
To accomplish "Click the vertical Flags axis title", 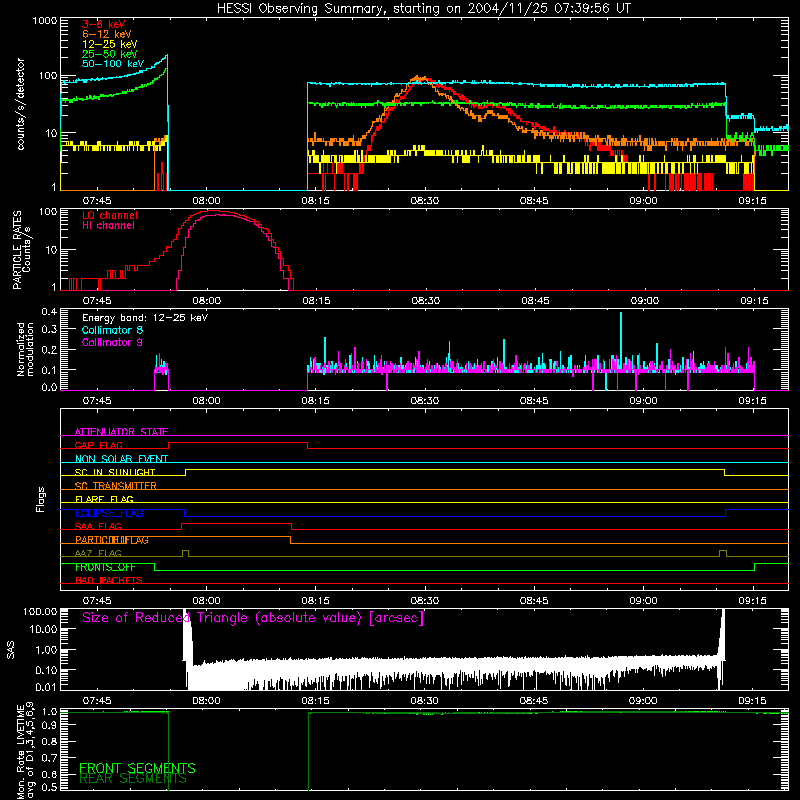I will click(x=40, y=499).
